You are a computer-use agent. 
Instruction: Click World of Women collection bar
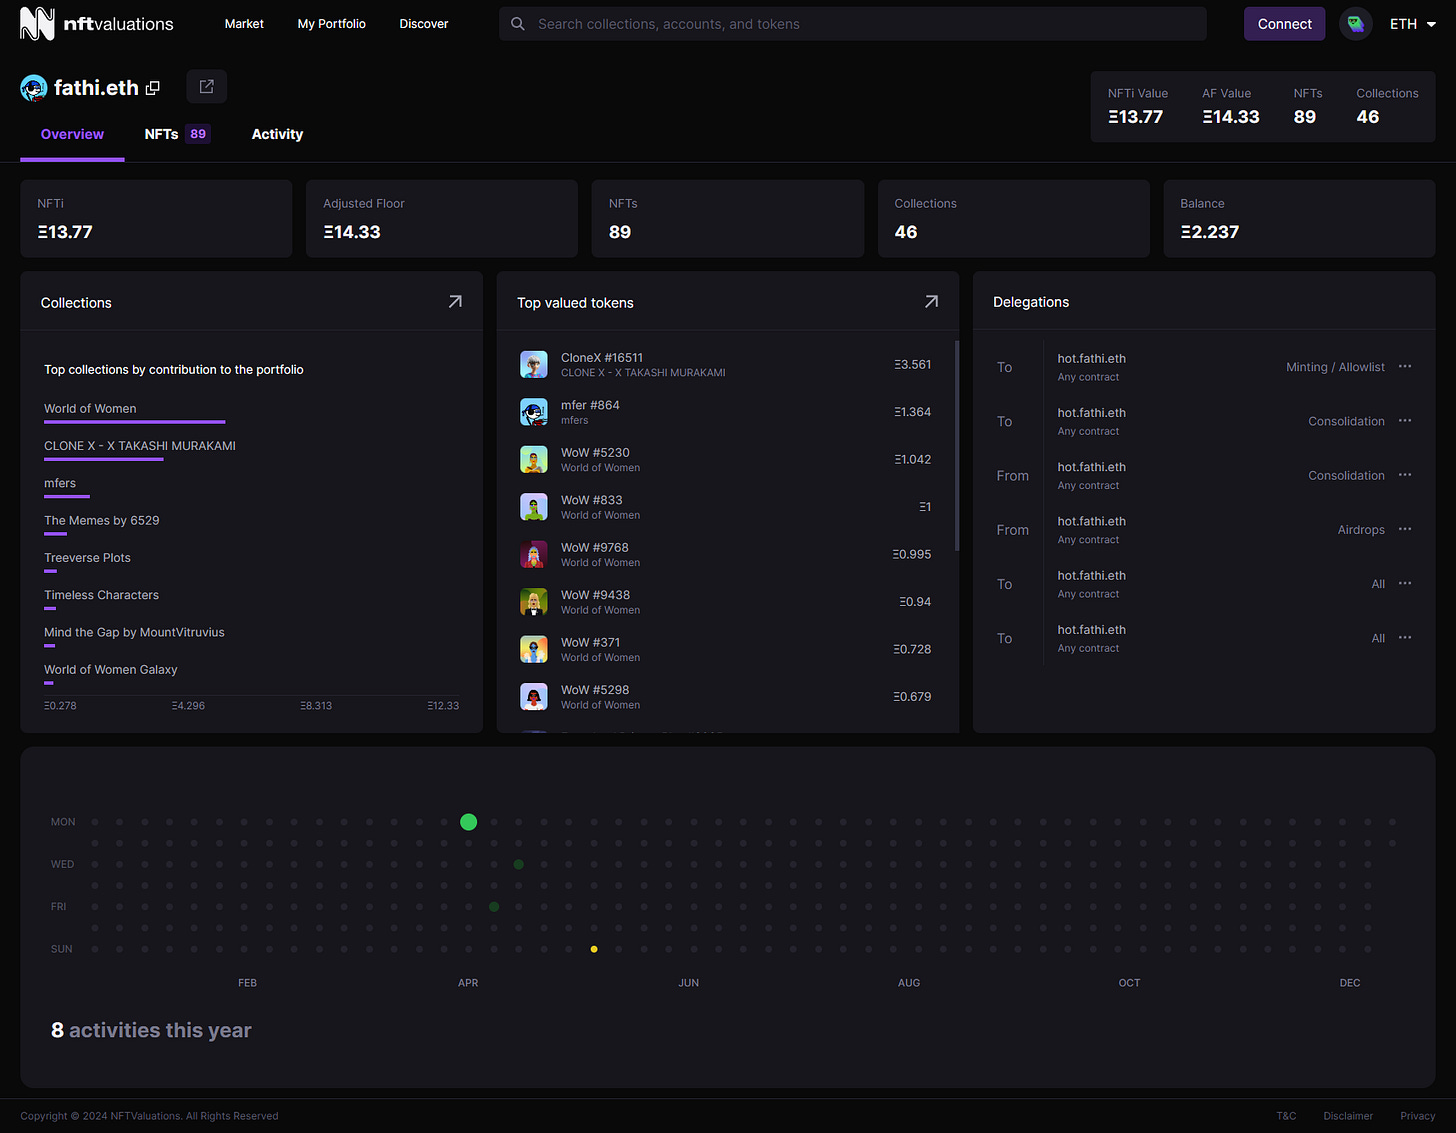coord(134,422)
